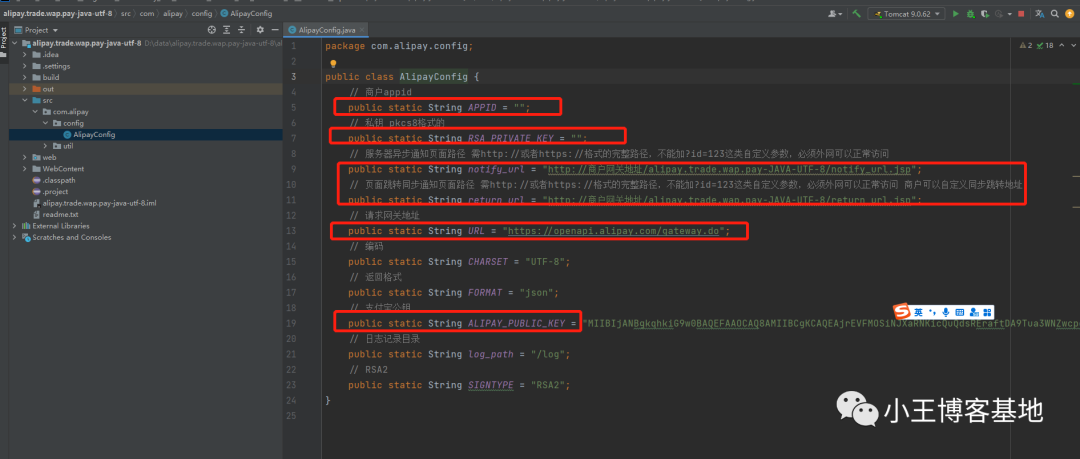1080x459 pixels.
Task: Open Project panel gear options
Action: [260, 30]
